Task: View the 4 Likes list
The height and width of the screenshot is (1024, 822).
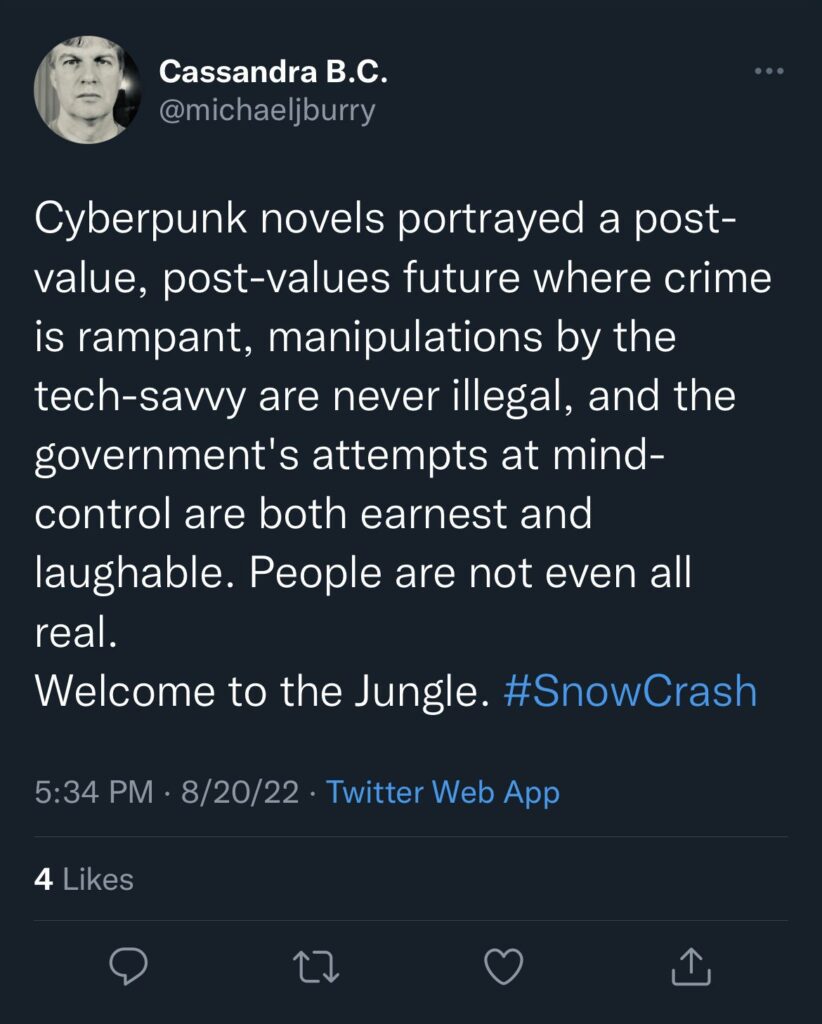Action: point(84,879)
